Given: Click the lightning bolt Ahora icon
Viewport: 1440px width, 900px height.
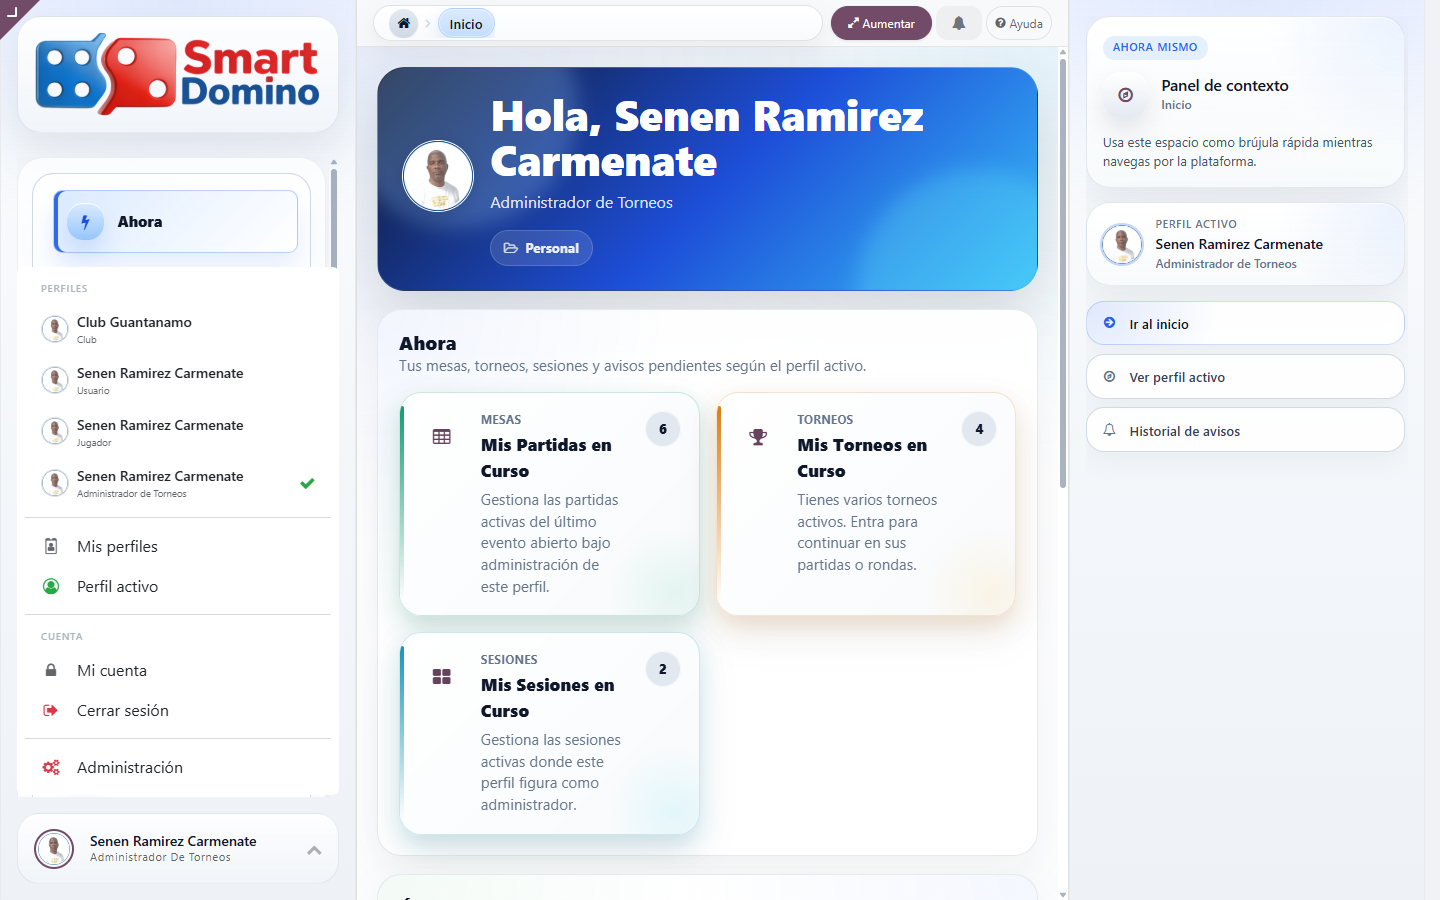Looking at the screenshot, I should 86,222.
